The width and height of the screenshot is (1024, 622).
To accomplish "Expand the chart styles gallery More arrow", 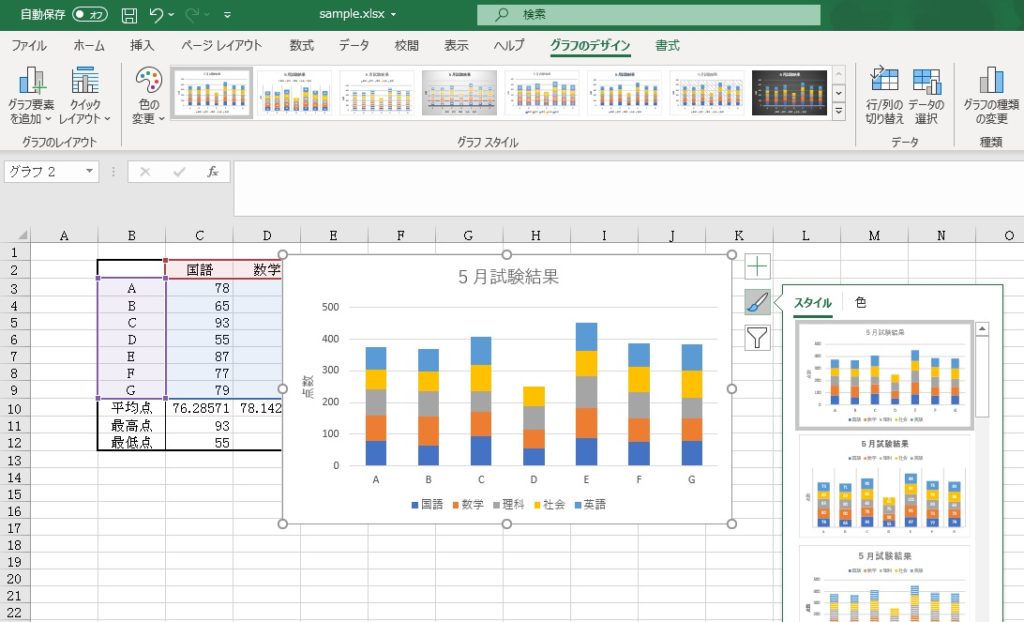I will coord(838,112).
